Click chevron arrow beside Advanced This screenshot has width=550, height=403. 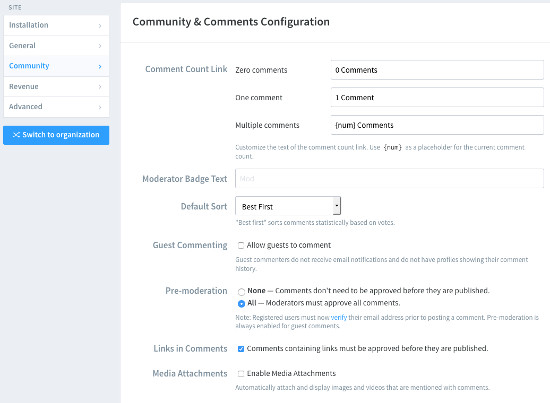100,107
